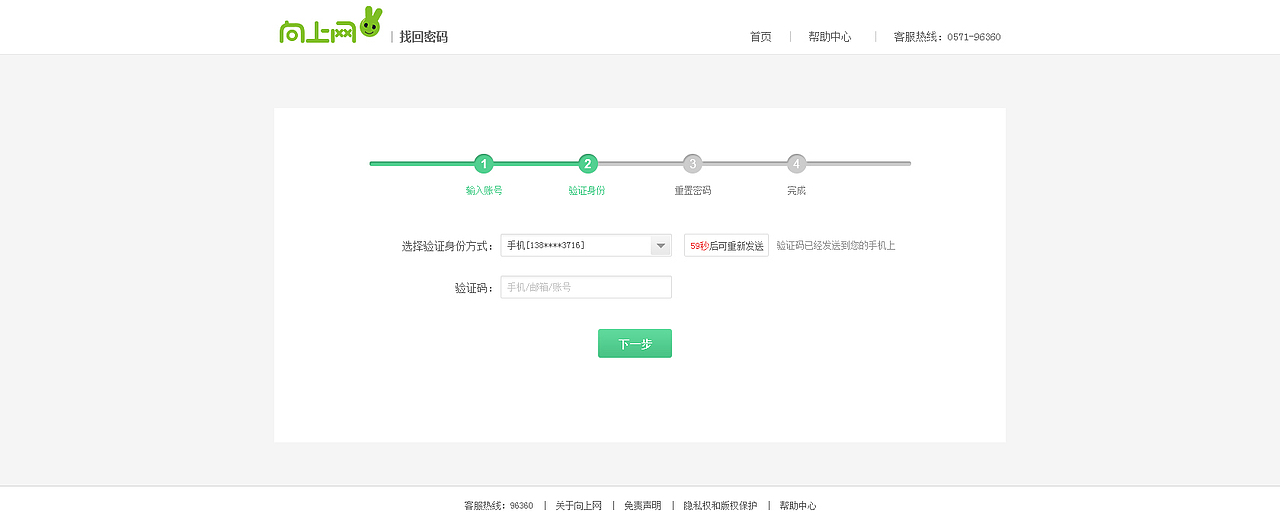Click footer 客服热线: 96360 text
The height and width of the screenshot is (523, 1280).
tap(498, 506)
